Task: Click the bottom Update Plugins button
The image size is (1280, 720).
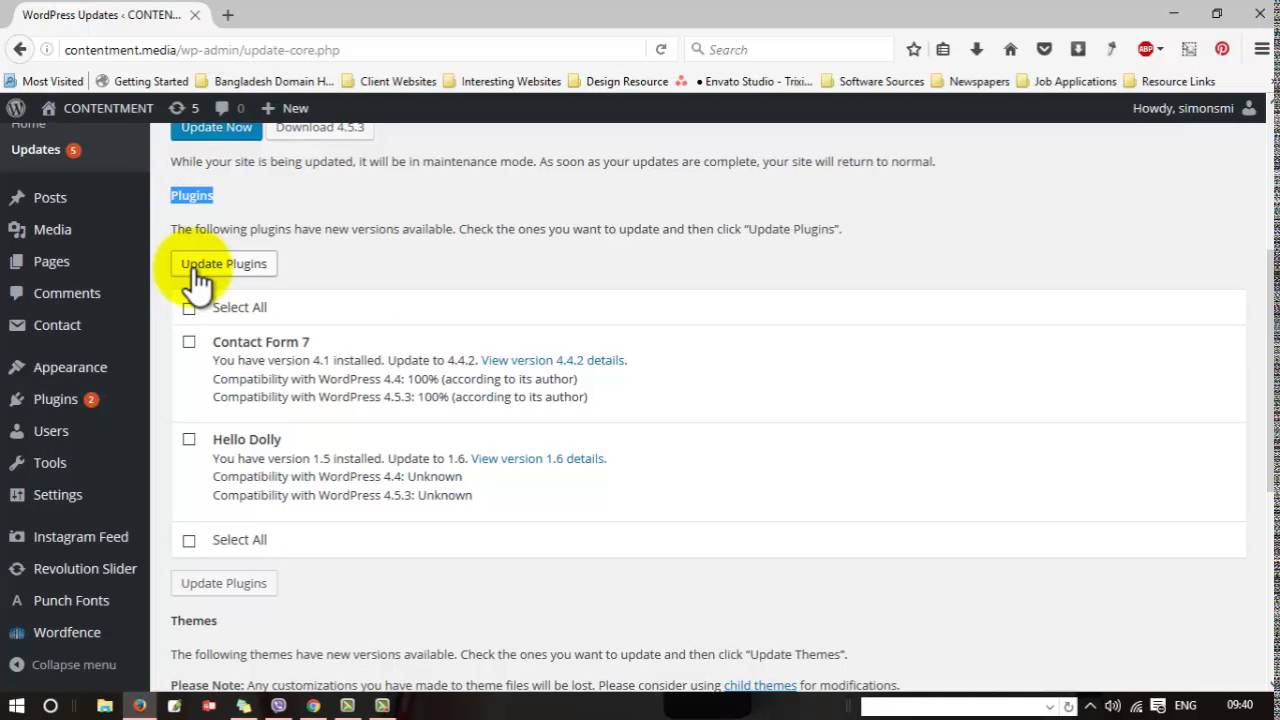Action: 224,583
